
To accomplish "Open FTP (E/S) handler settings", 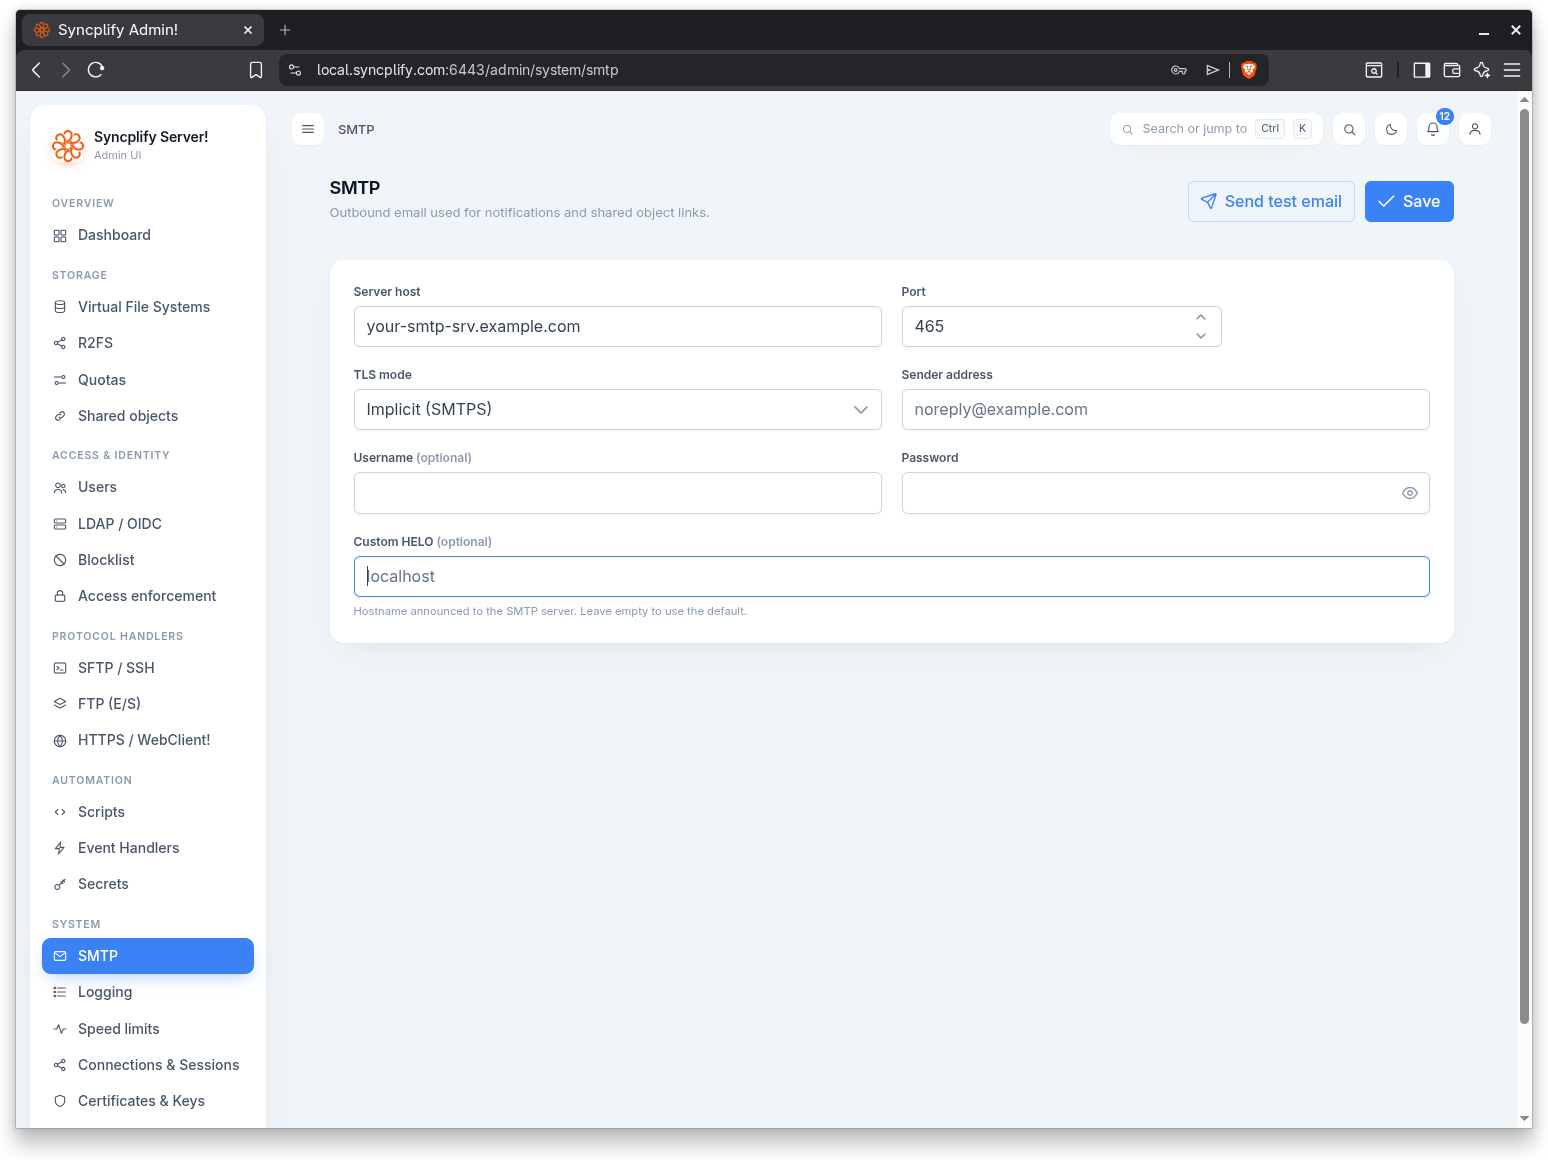I will click(x=148, y=704).
